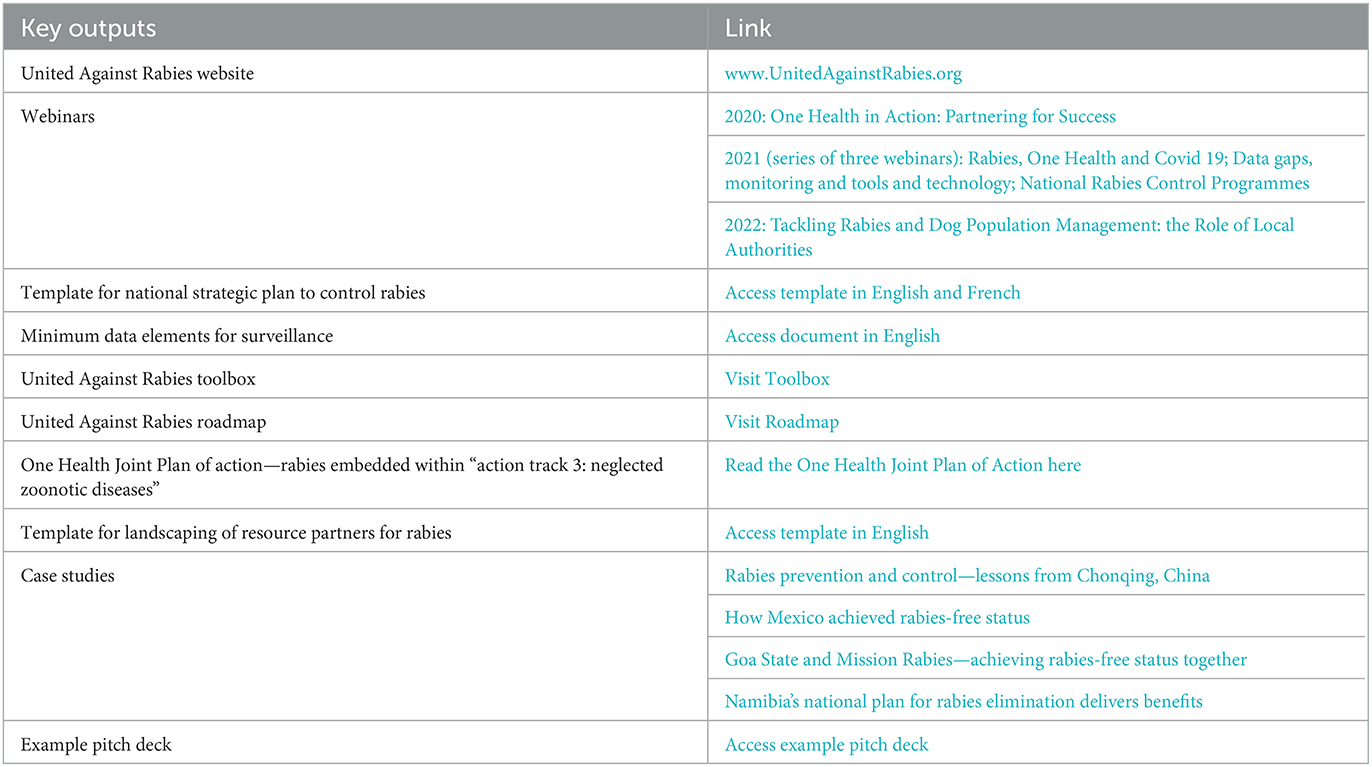Select the United Against Rabies website cell
1372x767 pixels.
click(355, 73)
